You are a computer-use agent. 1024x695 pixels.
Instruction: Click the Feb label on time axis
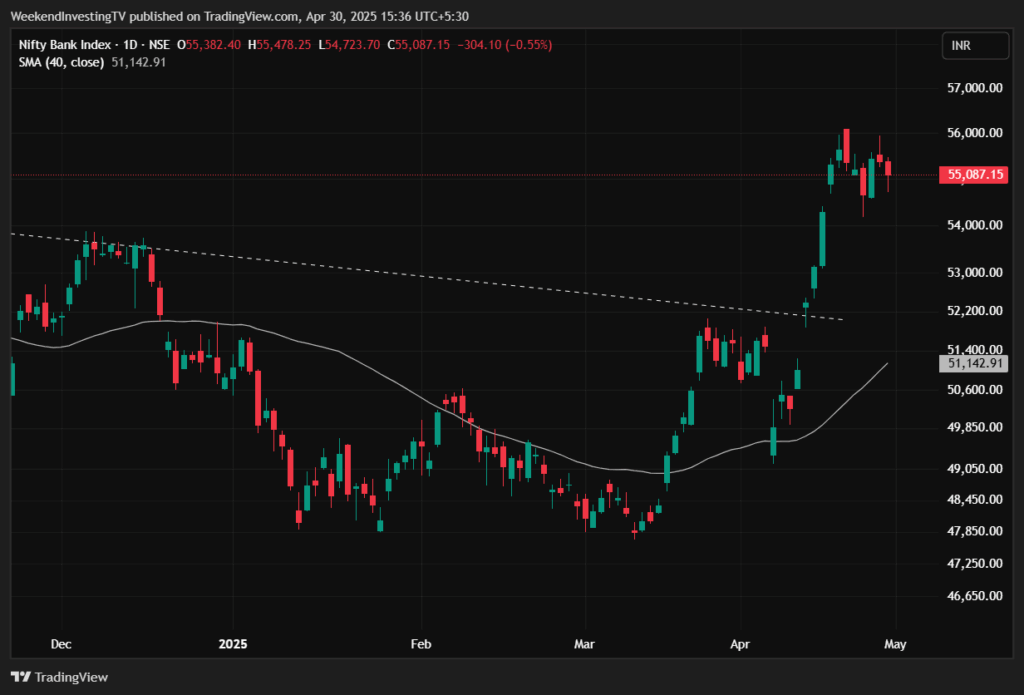coord(421,644)
